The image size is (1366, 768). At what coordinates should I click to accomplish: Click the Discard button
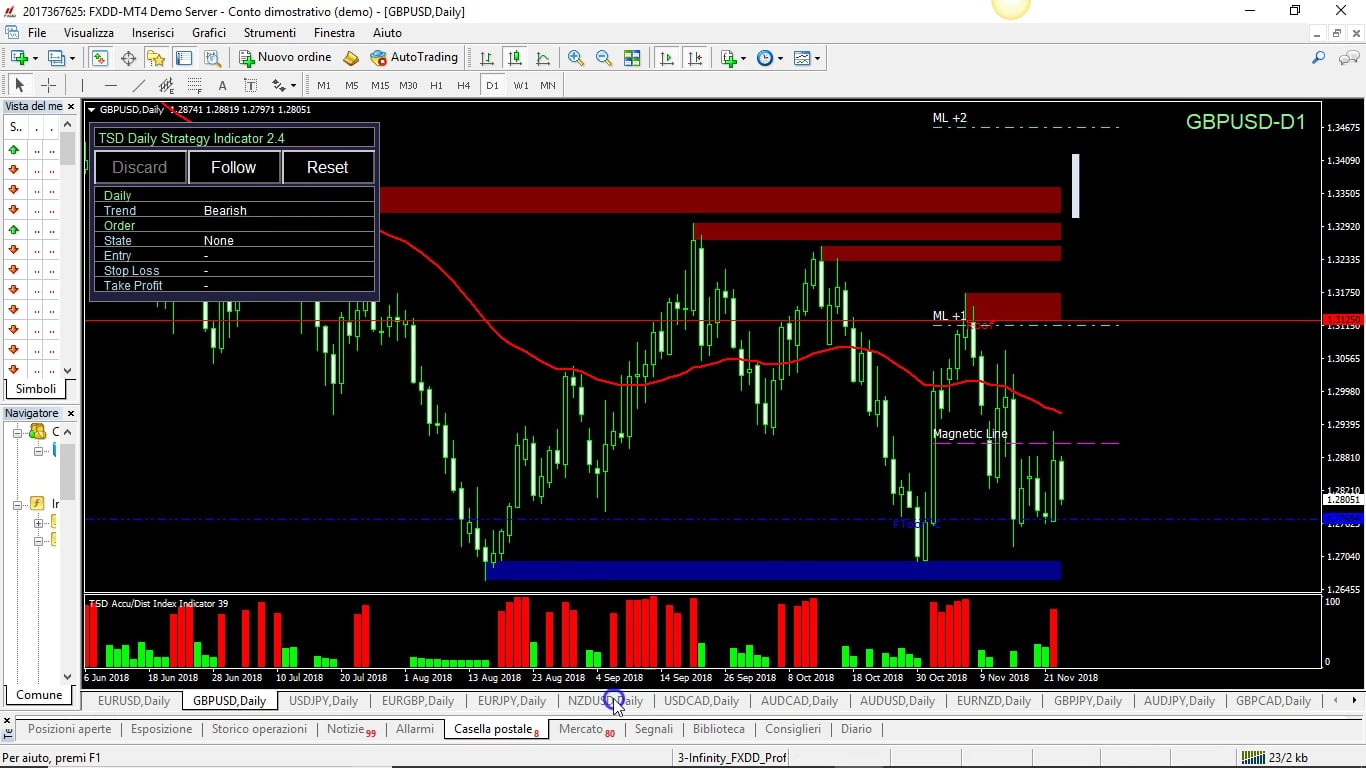click(x=139, y=167)
